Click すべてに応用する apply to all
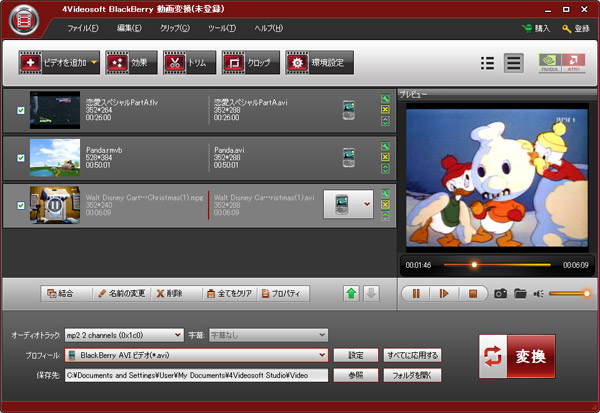The height and width of the screenshot is (413, 600). pos(412,355)
